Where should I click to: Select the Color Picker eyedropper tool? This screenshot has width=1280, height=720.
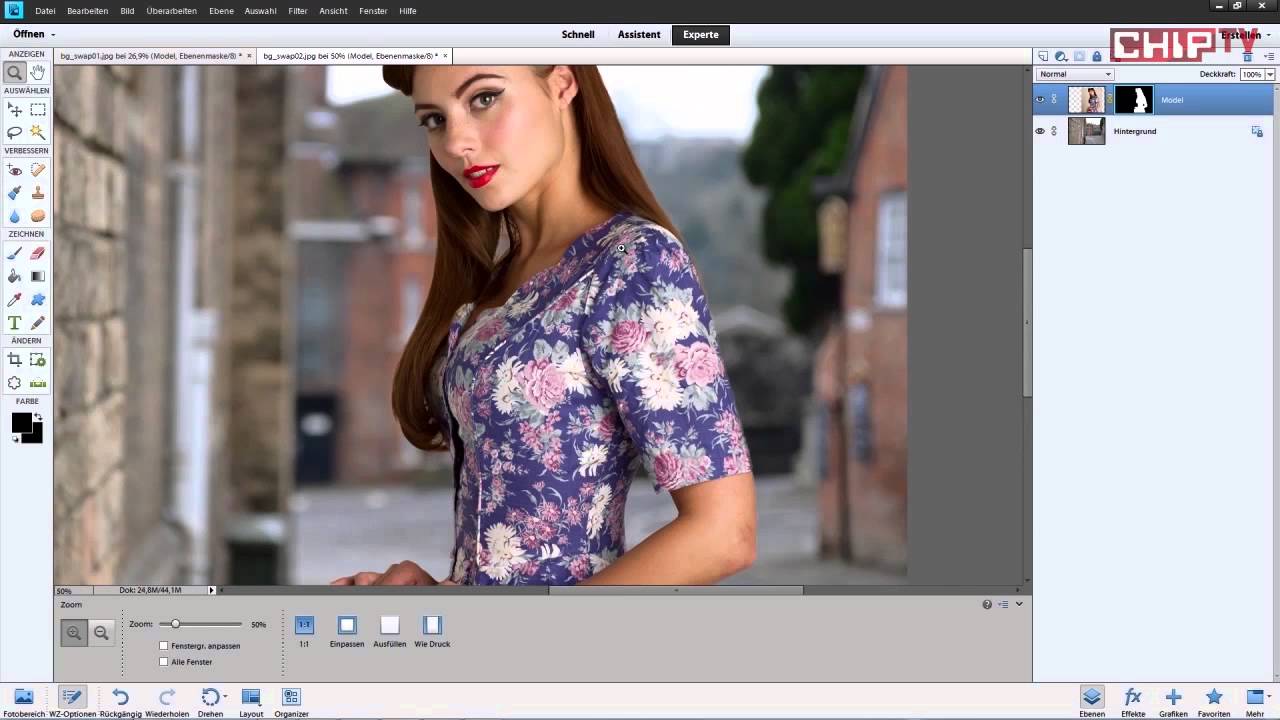(x=15, y=300)
